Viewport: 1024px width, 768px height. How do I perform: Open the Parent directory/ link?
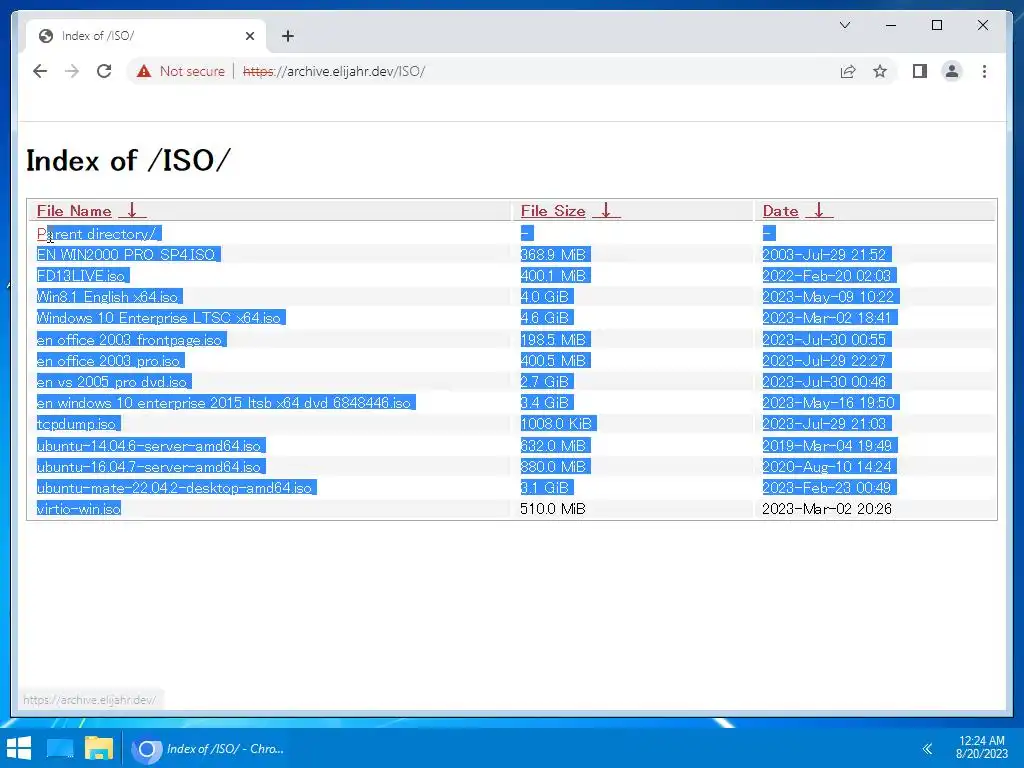click(x=96, y=234)
